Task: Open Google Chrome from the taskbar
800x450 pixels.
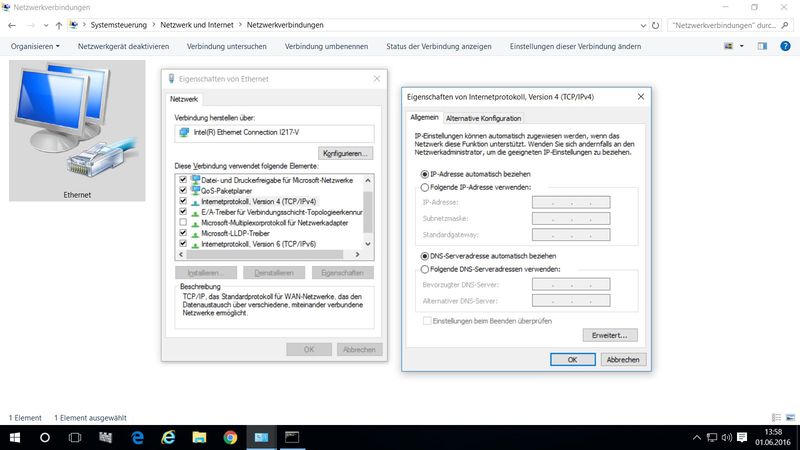Action: [230, 438]
